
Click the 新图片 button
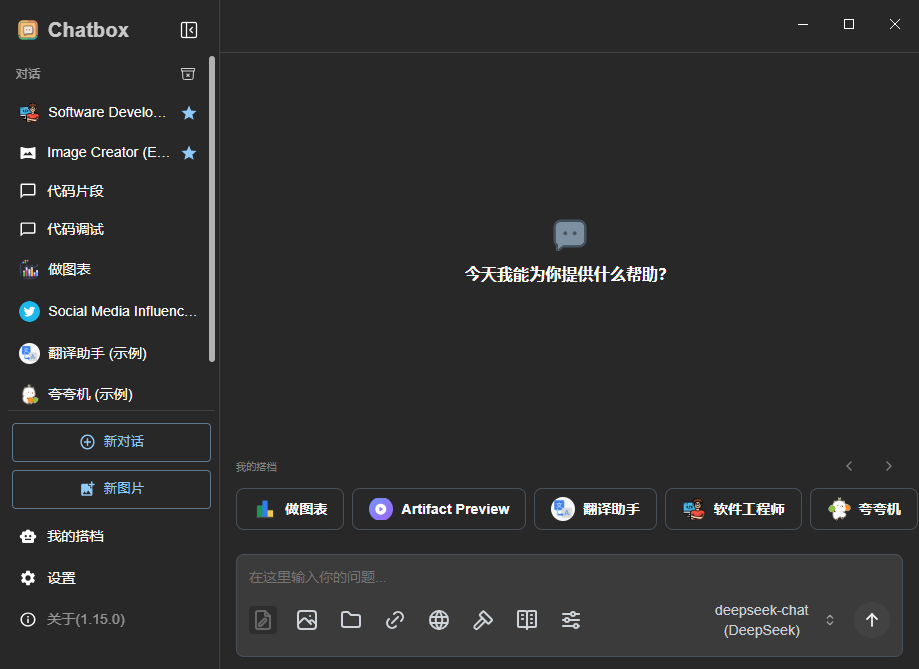[x=110, y=490]
